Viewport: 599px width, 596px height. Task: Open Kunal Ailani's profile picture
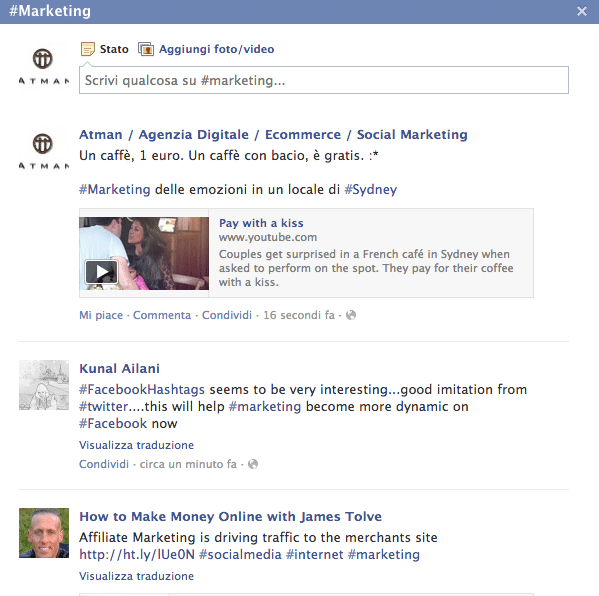coord(44,385)
